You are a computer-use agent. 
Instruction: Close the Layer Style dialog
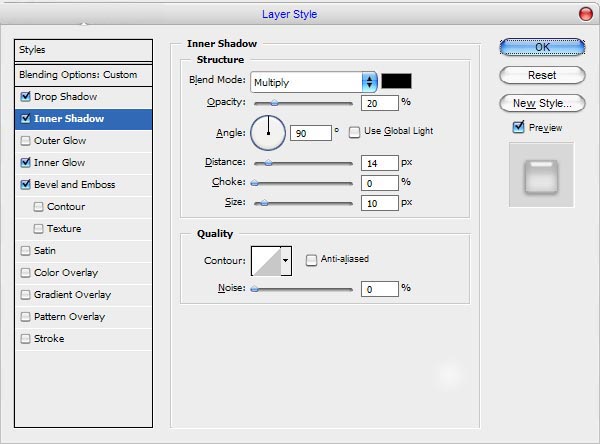[x=584, y=13]
